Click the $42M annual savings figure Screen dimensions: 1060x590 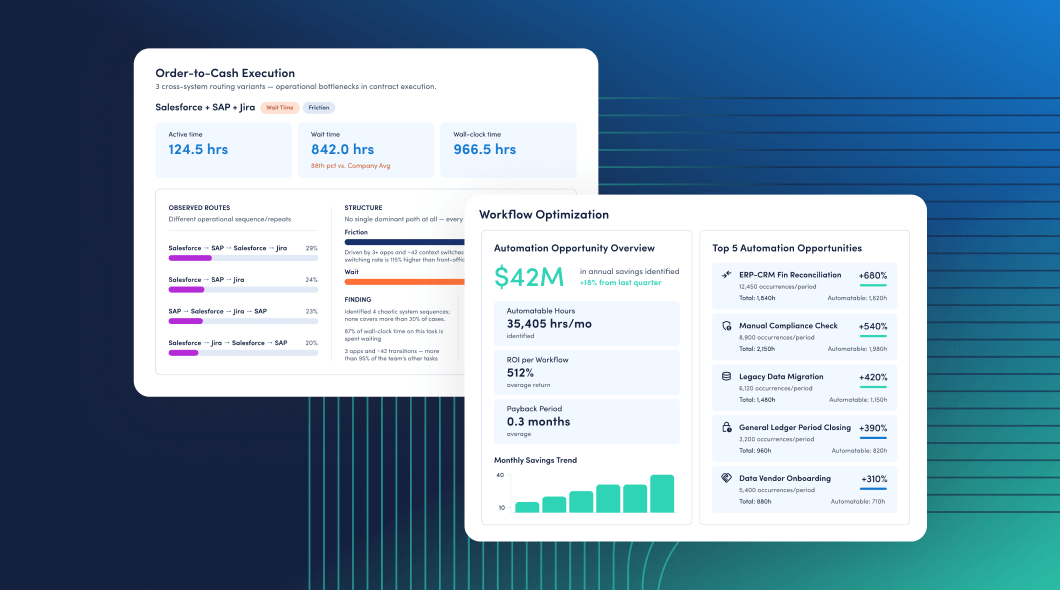click(529, 276)
